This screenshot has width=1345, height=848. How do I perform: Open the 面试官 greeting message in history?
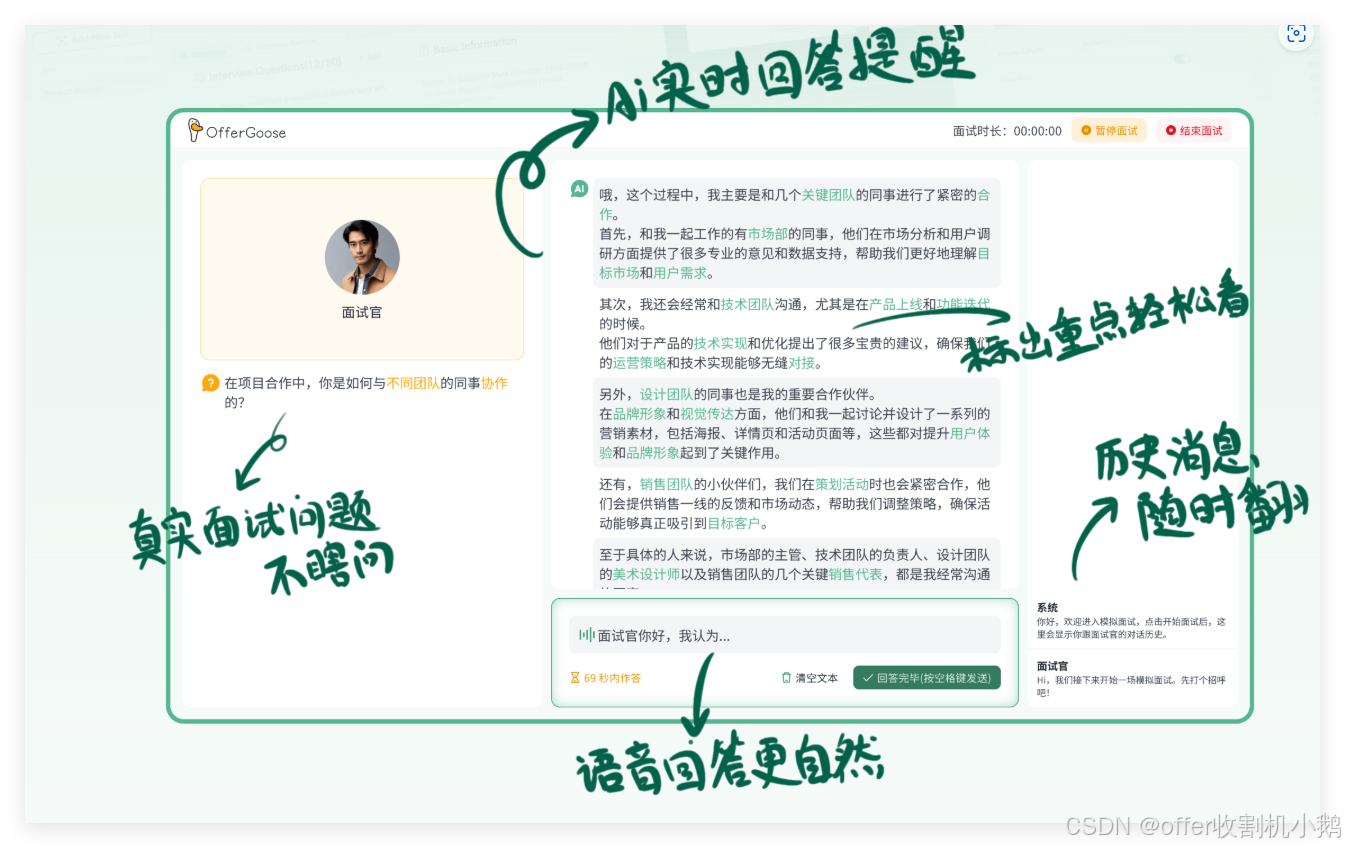[1132, 679]
